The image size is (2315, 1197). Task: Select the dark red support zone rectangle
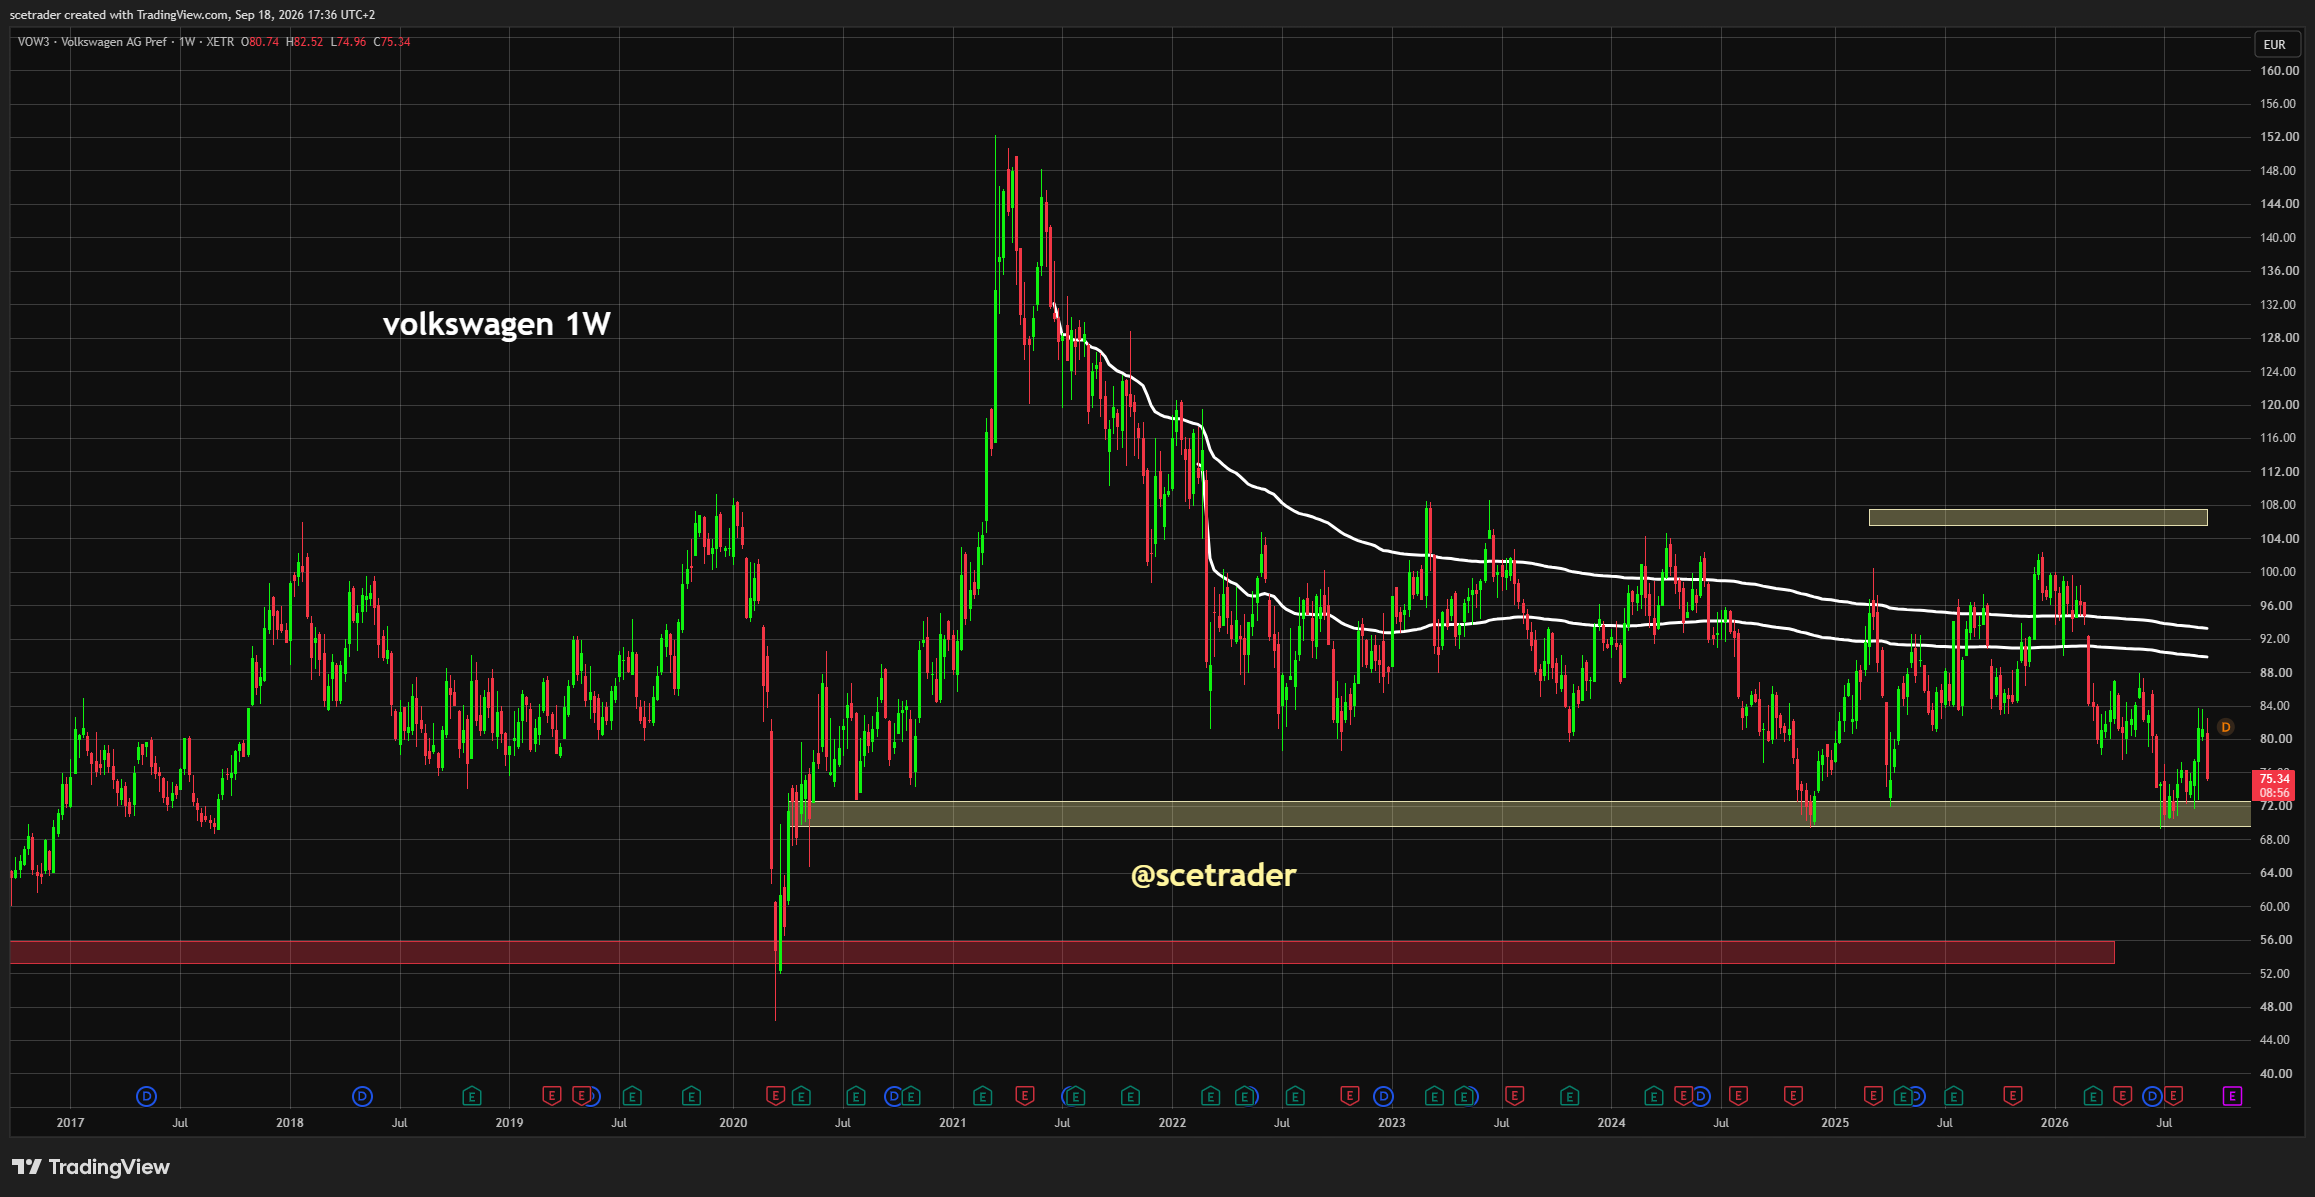1062,952
